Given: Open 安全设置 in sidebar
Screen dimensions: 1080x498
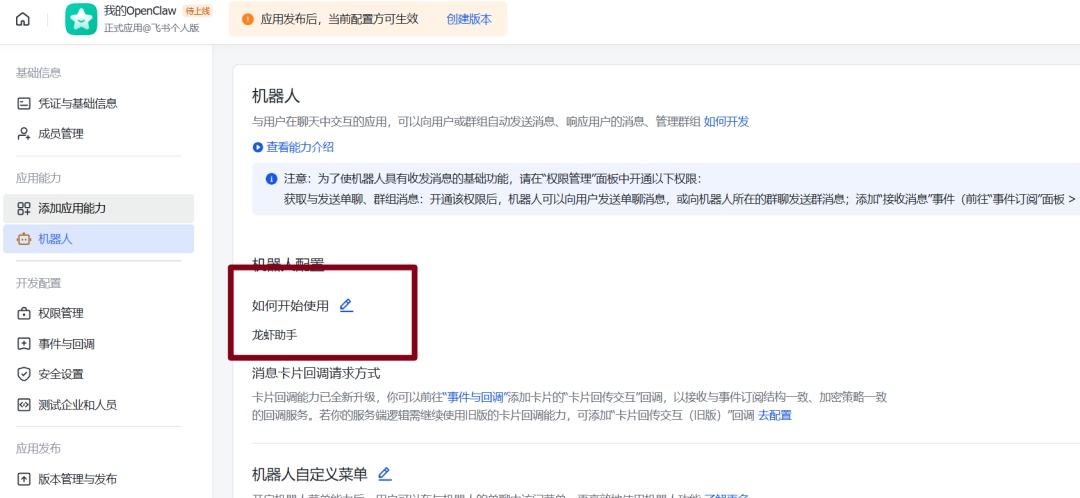Looking at the screenshot, I should 60,374.
